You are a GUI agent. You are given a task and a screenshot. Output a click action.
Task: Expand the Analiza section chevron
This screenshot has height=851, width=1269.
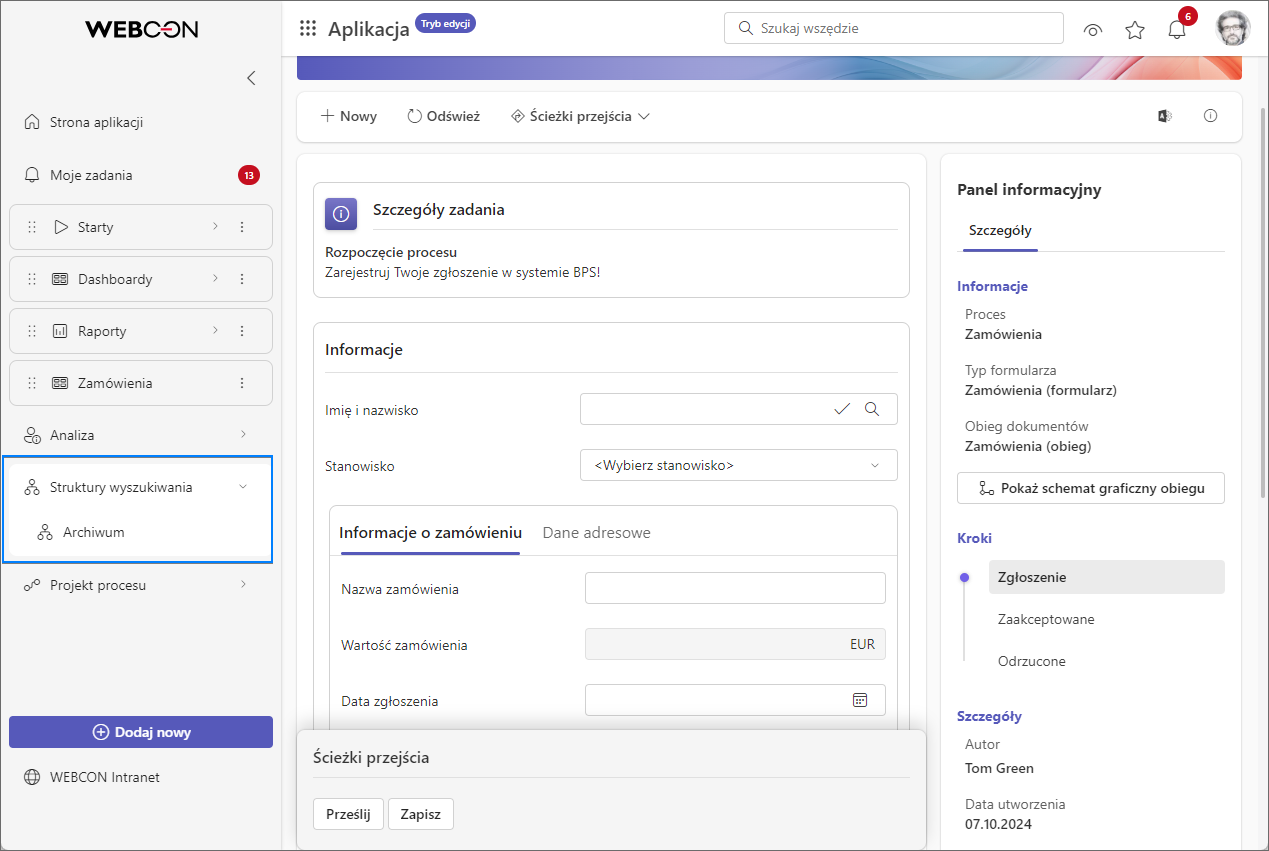coord(243,434)
